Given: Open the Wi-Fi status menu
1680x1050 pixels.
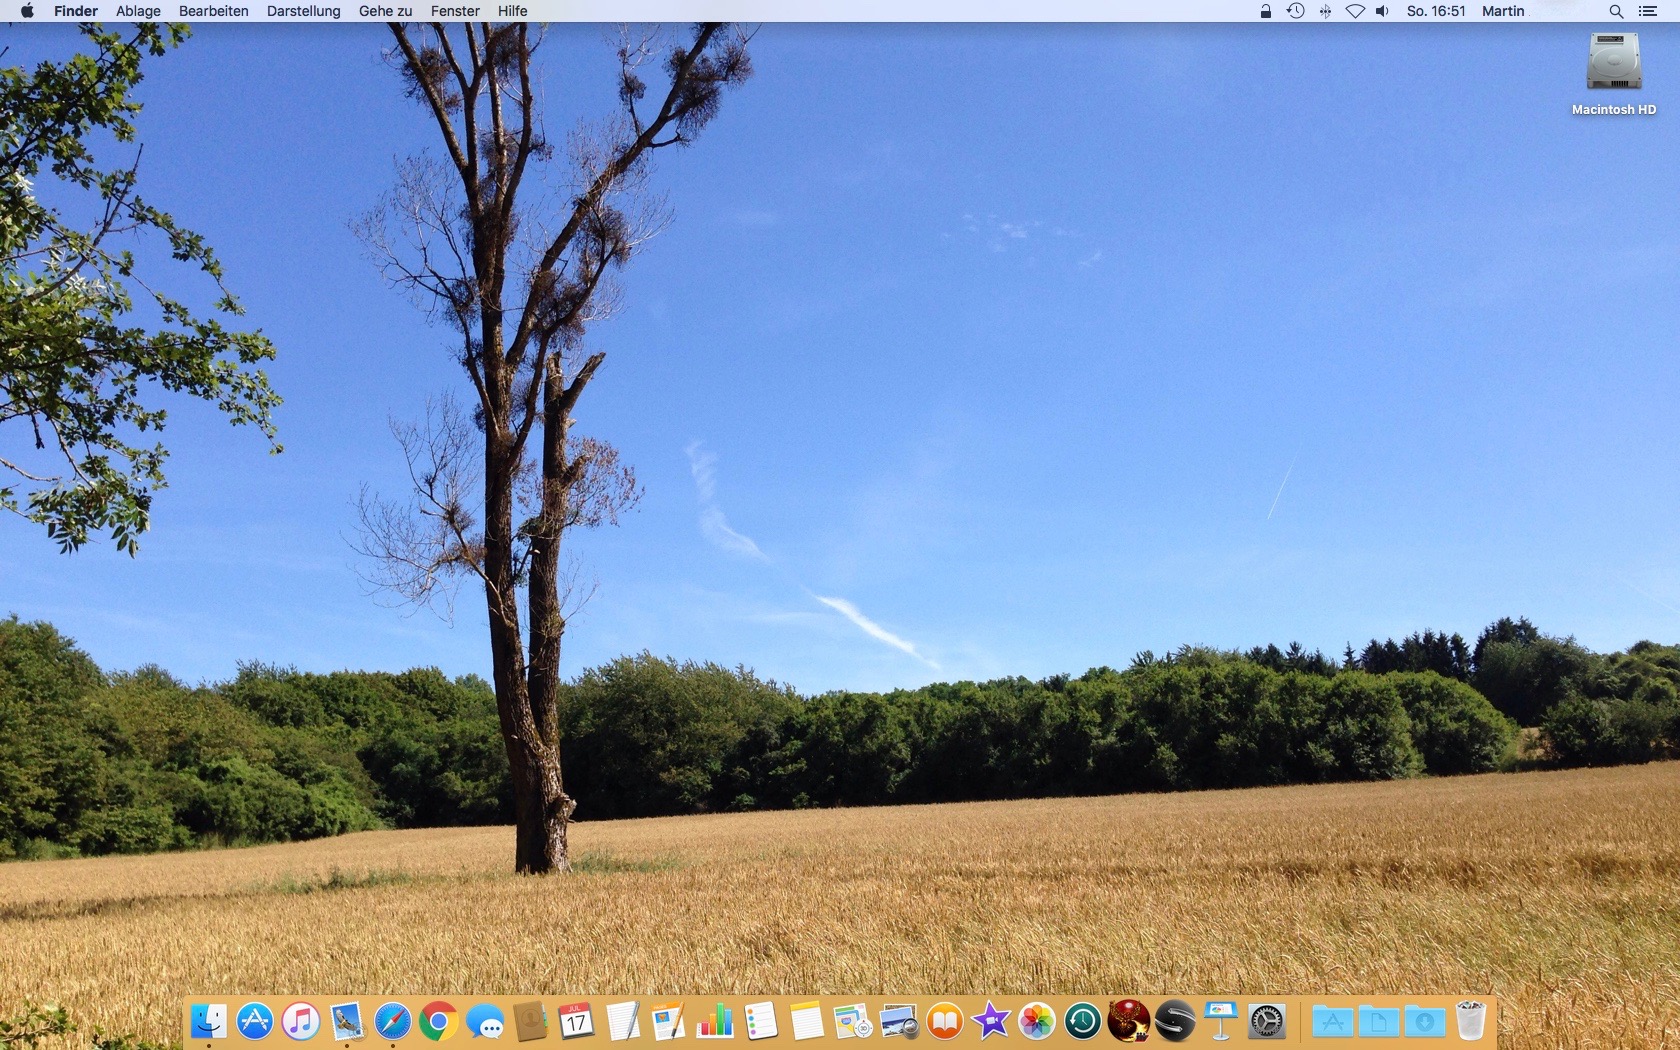Looking at the screenshot, I should tap(1354, 11).
